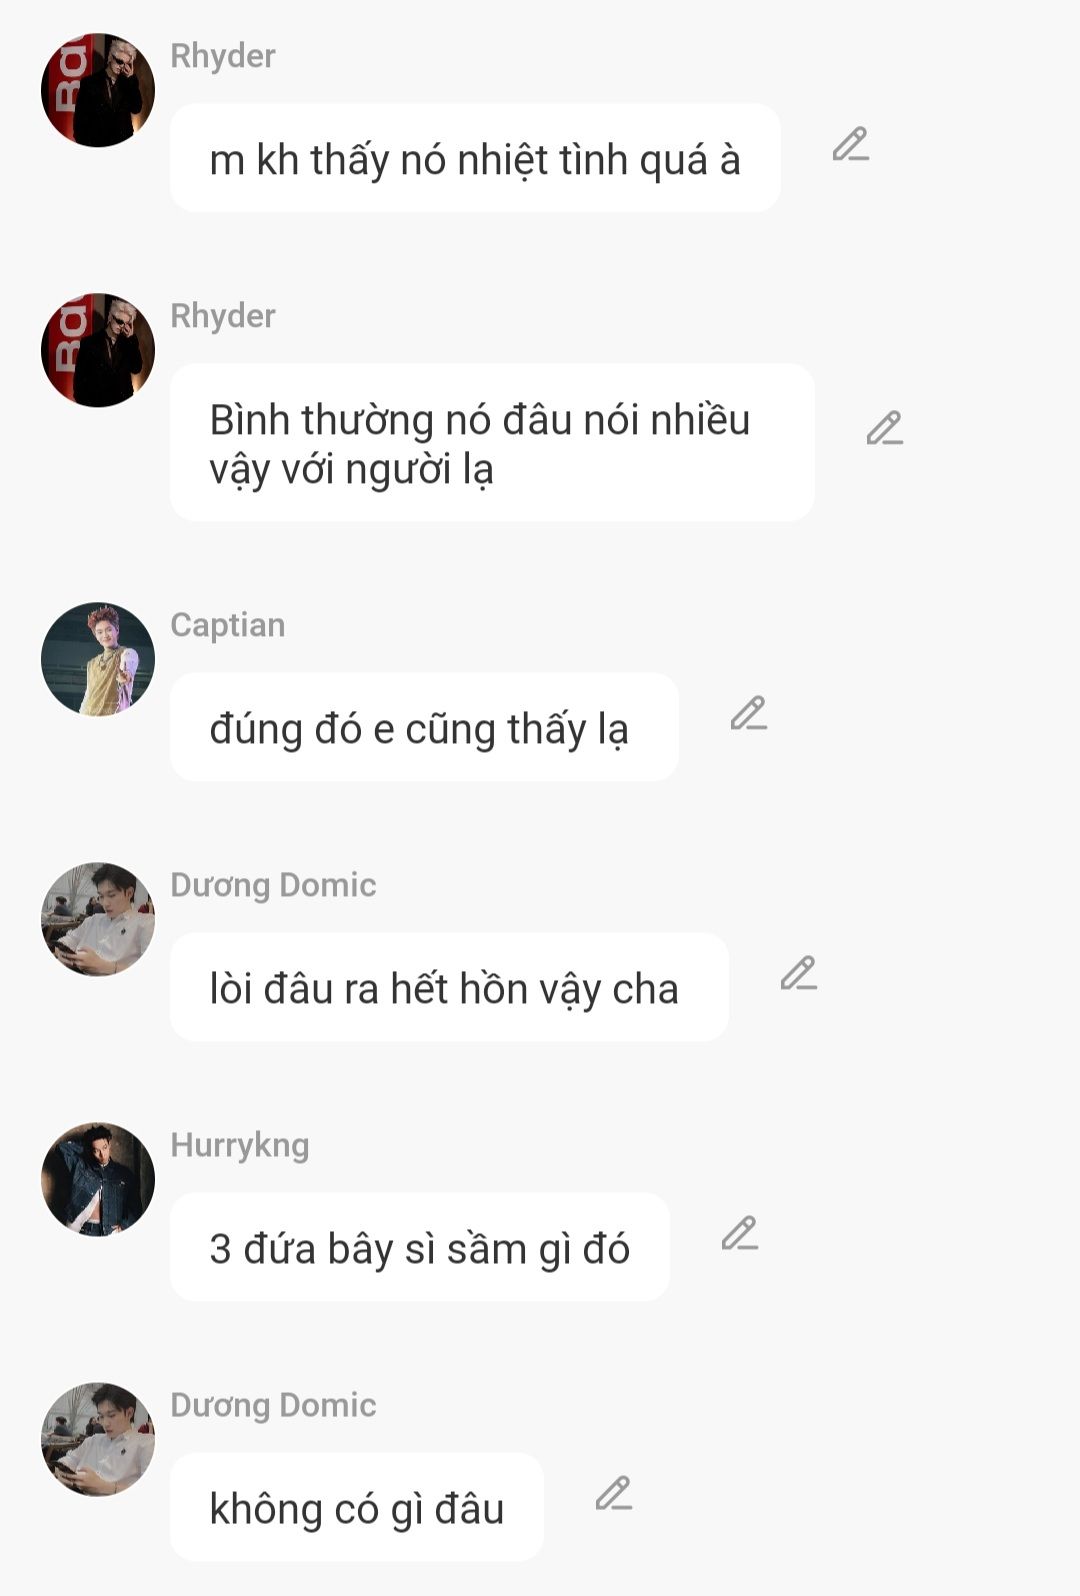
Task: Edit Captian's message 'đúng đó e cũng thấy lạ'
Action: [749, 714]
